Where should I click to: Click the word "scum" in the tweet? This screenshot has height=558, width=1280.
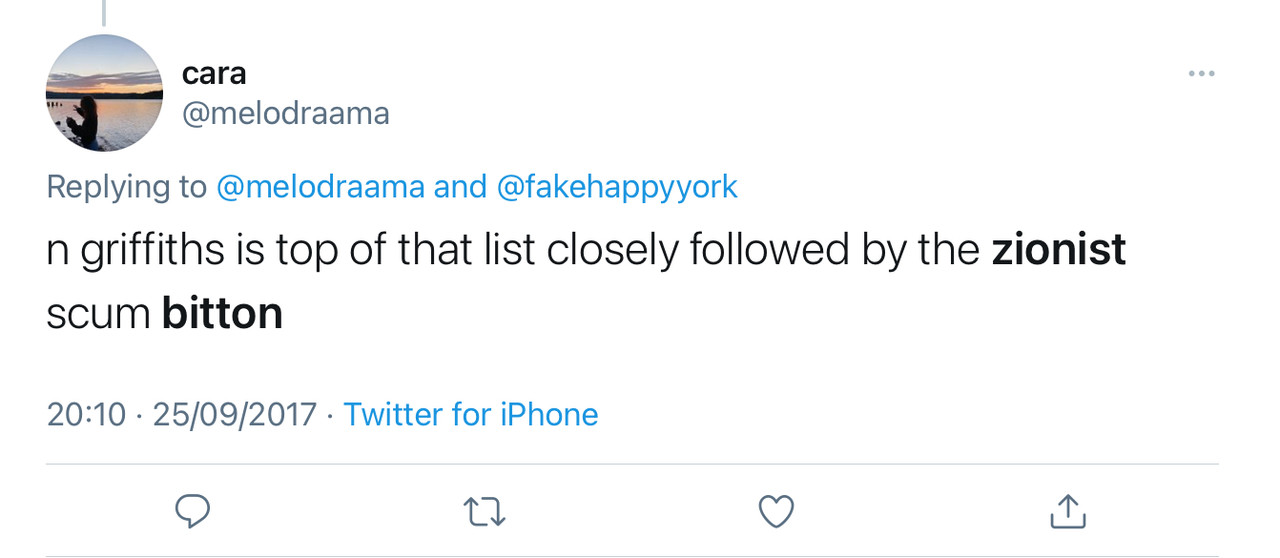(x=98, y=314)
